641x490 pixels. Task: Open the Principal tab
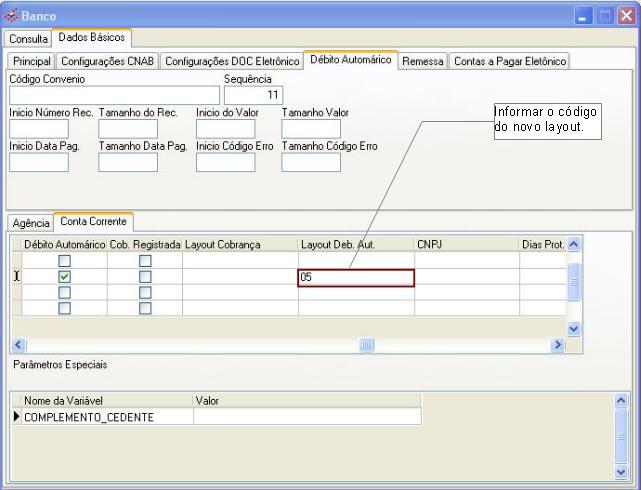click(31, 62)
